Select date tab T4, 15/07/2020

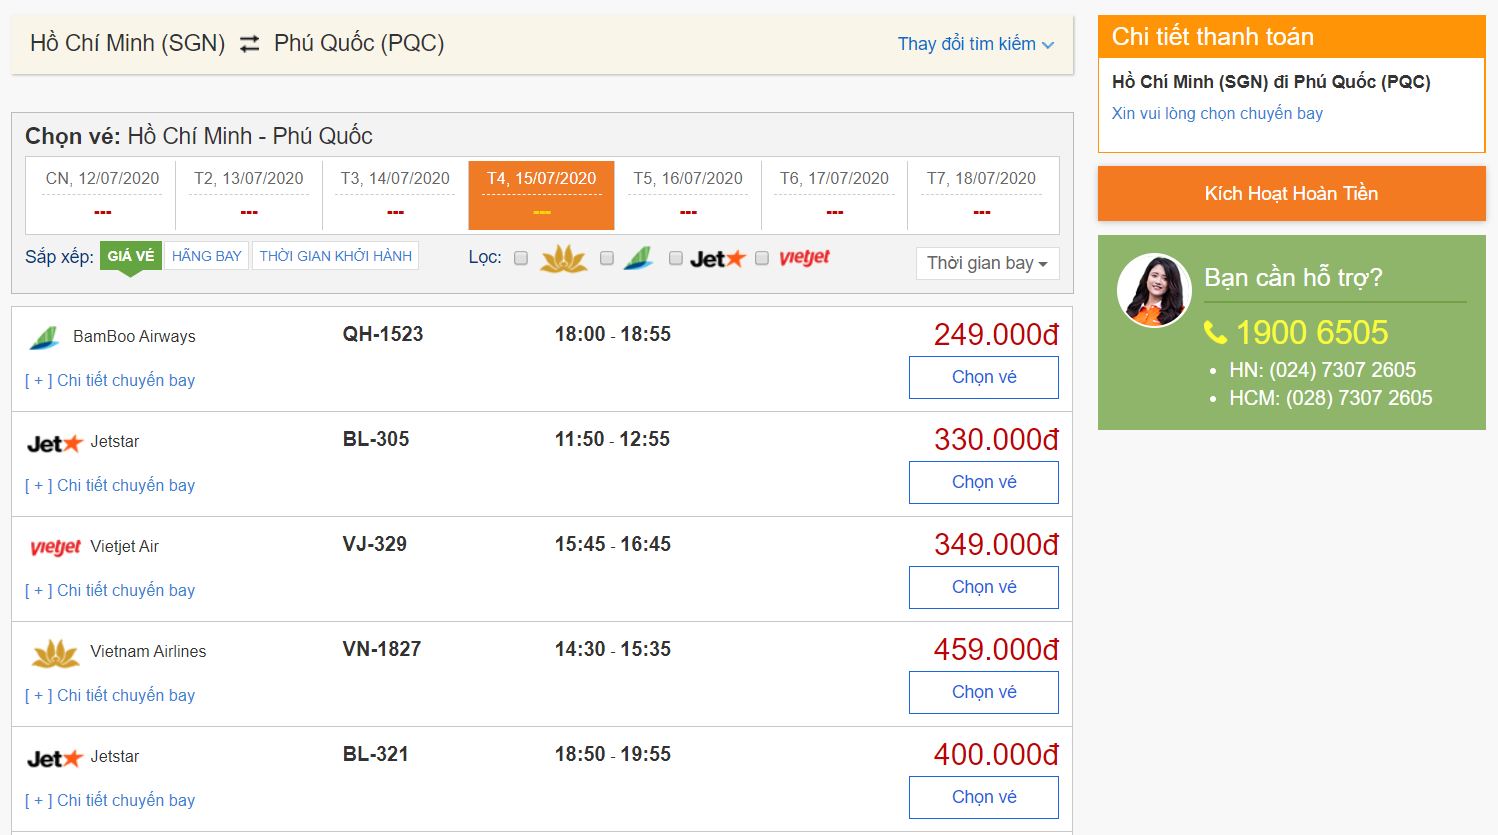[x=541, y=194]
